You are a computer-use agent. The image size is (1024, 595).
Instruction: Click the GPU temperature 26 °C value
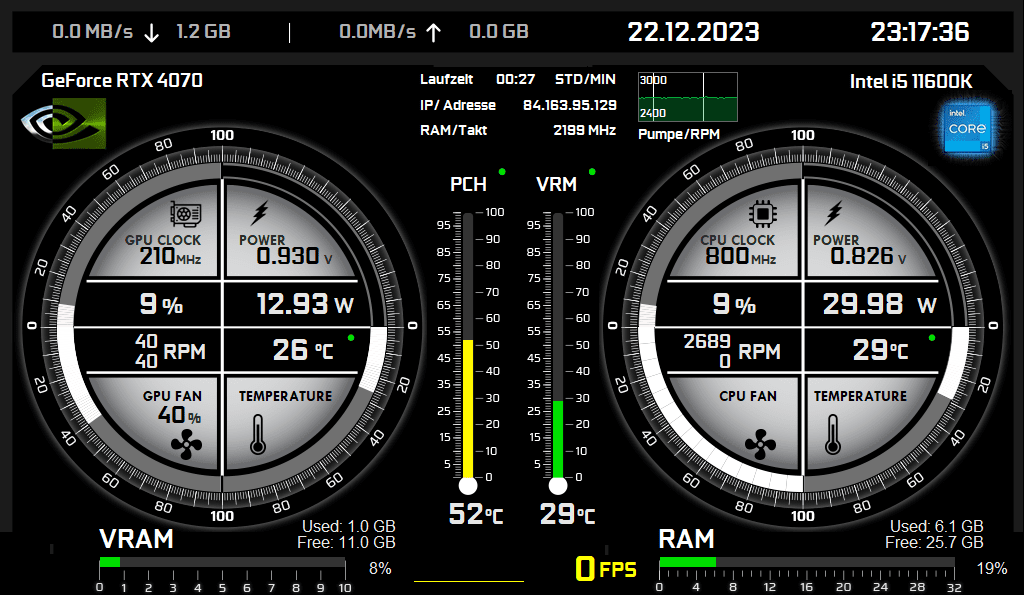(x=303, y=351)
